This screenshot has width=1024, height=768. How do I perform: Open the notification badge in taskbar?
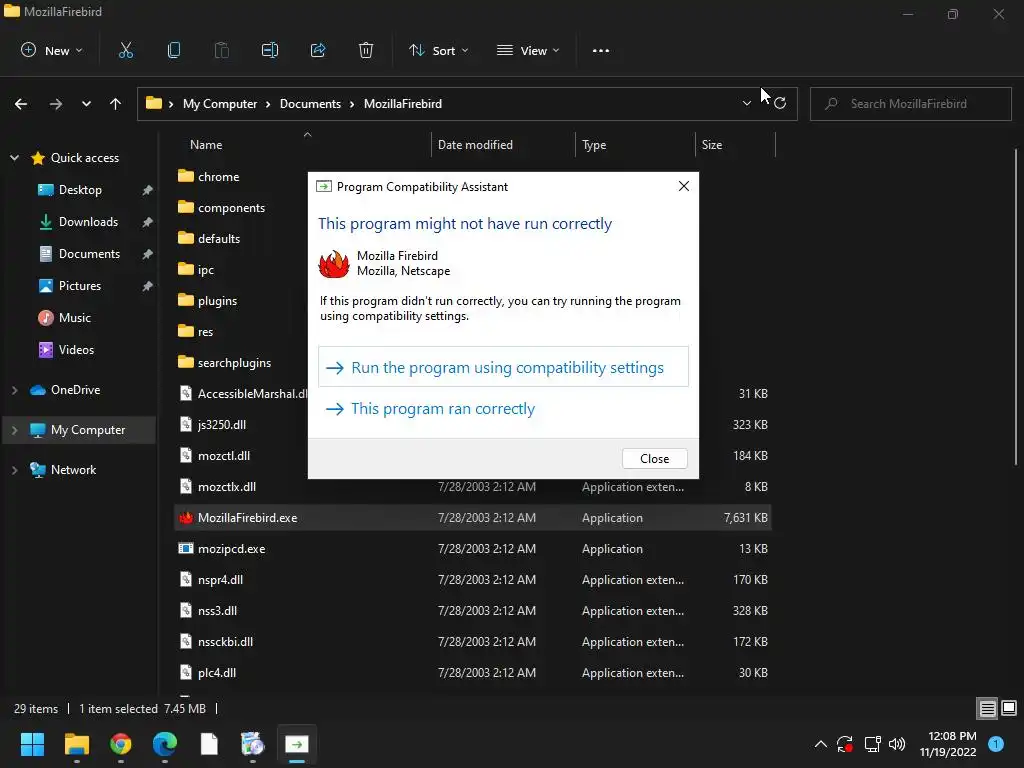click(x=996, y=743)
